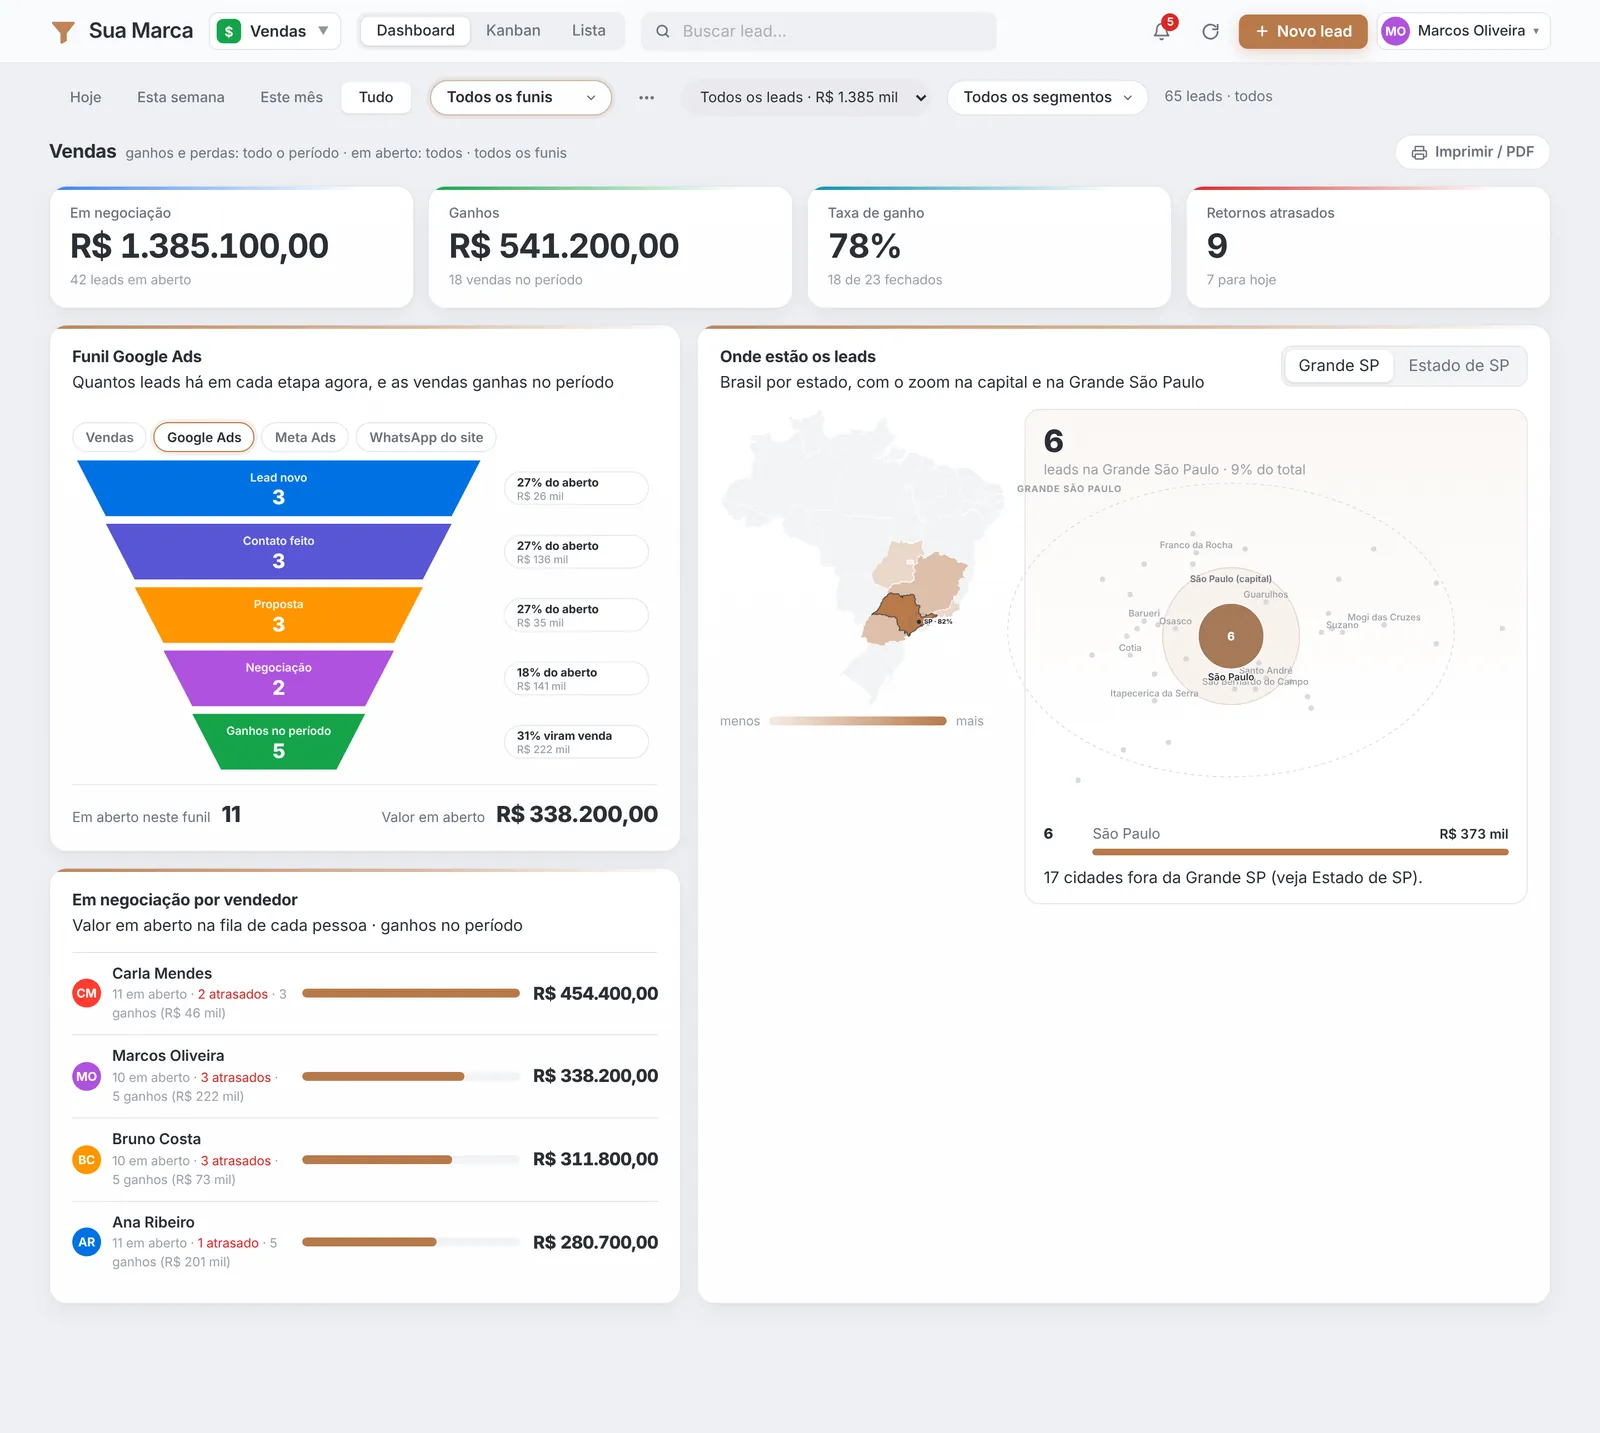Viewport: 1600px width, 1433px height.
Task: Click Carla Mendes' progress bar
Action: coord(411,993)
